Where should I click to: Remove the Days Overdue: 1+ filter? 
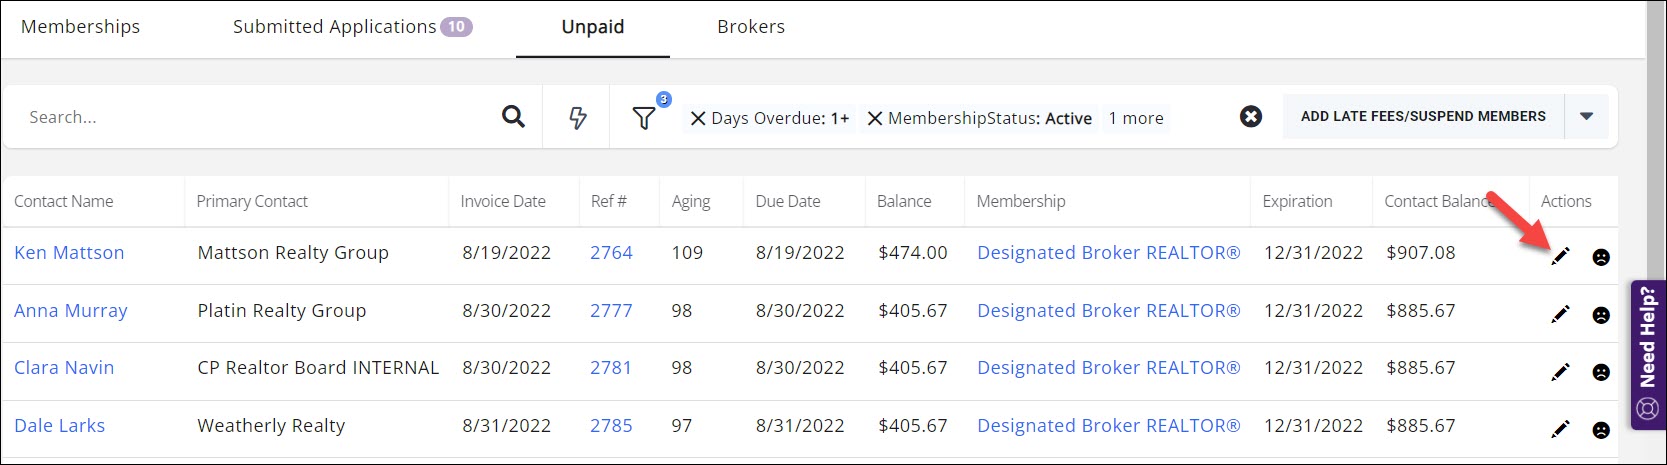(698, 119)
